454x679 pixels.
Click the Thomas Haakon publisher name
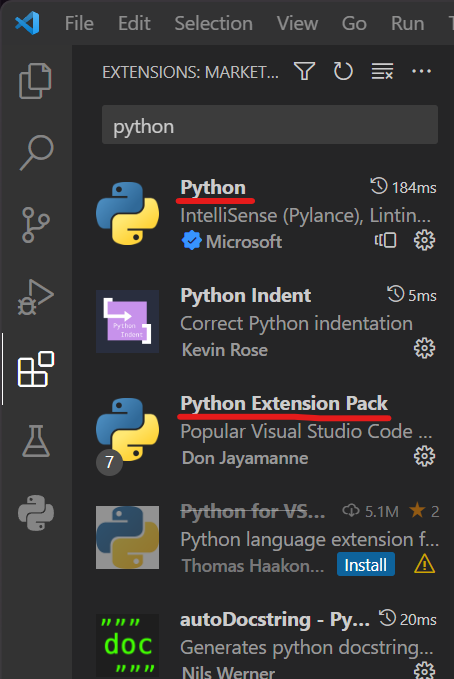click(x=253, y=566)
